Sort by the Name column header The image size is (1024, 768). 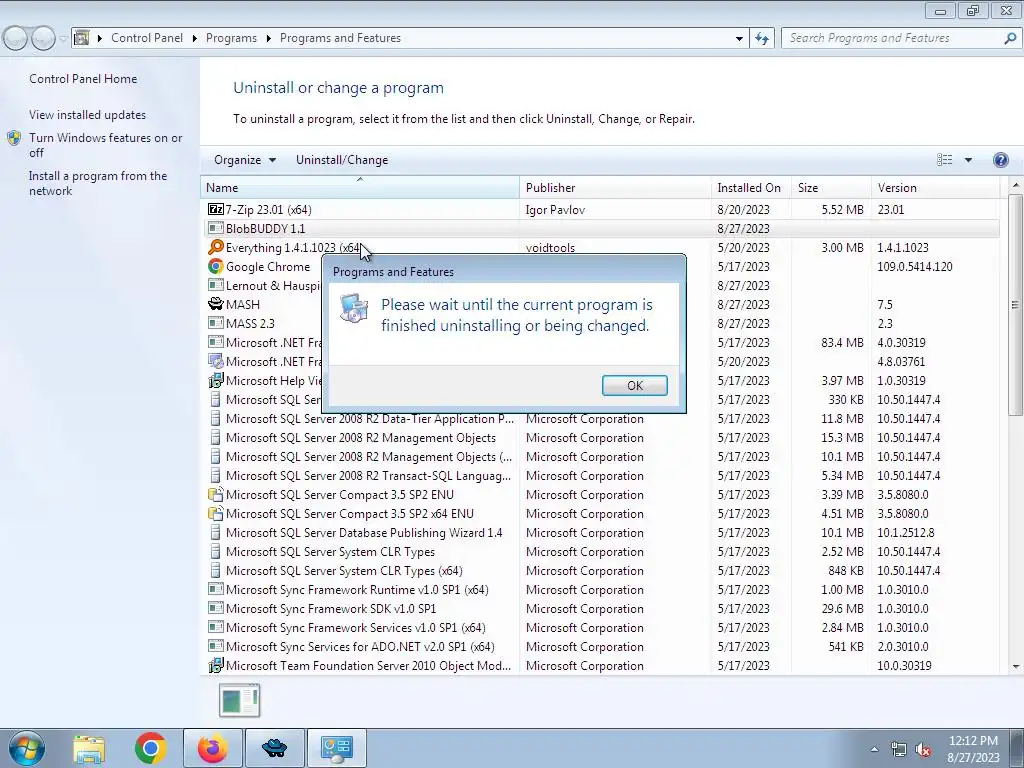point(360,187)
